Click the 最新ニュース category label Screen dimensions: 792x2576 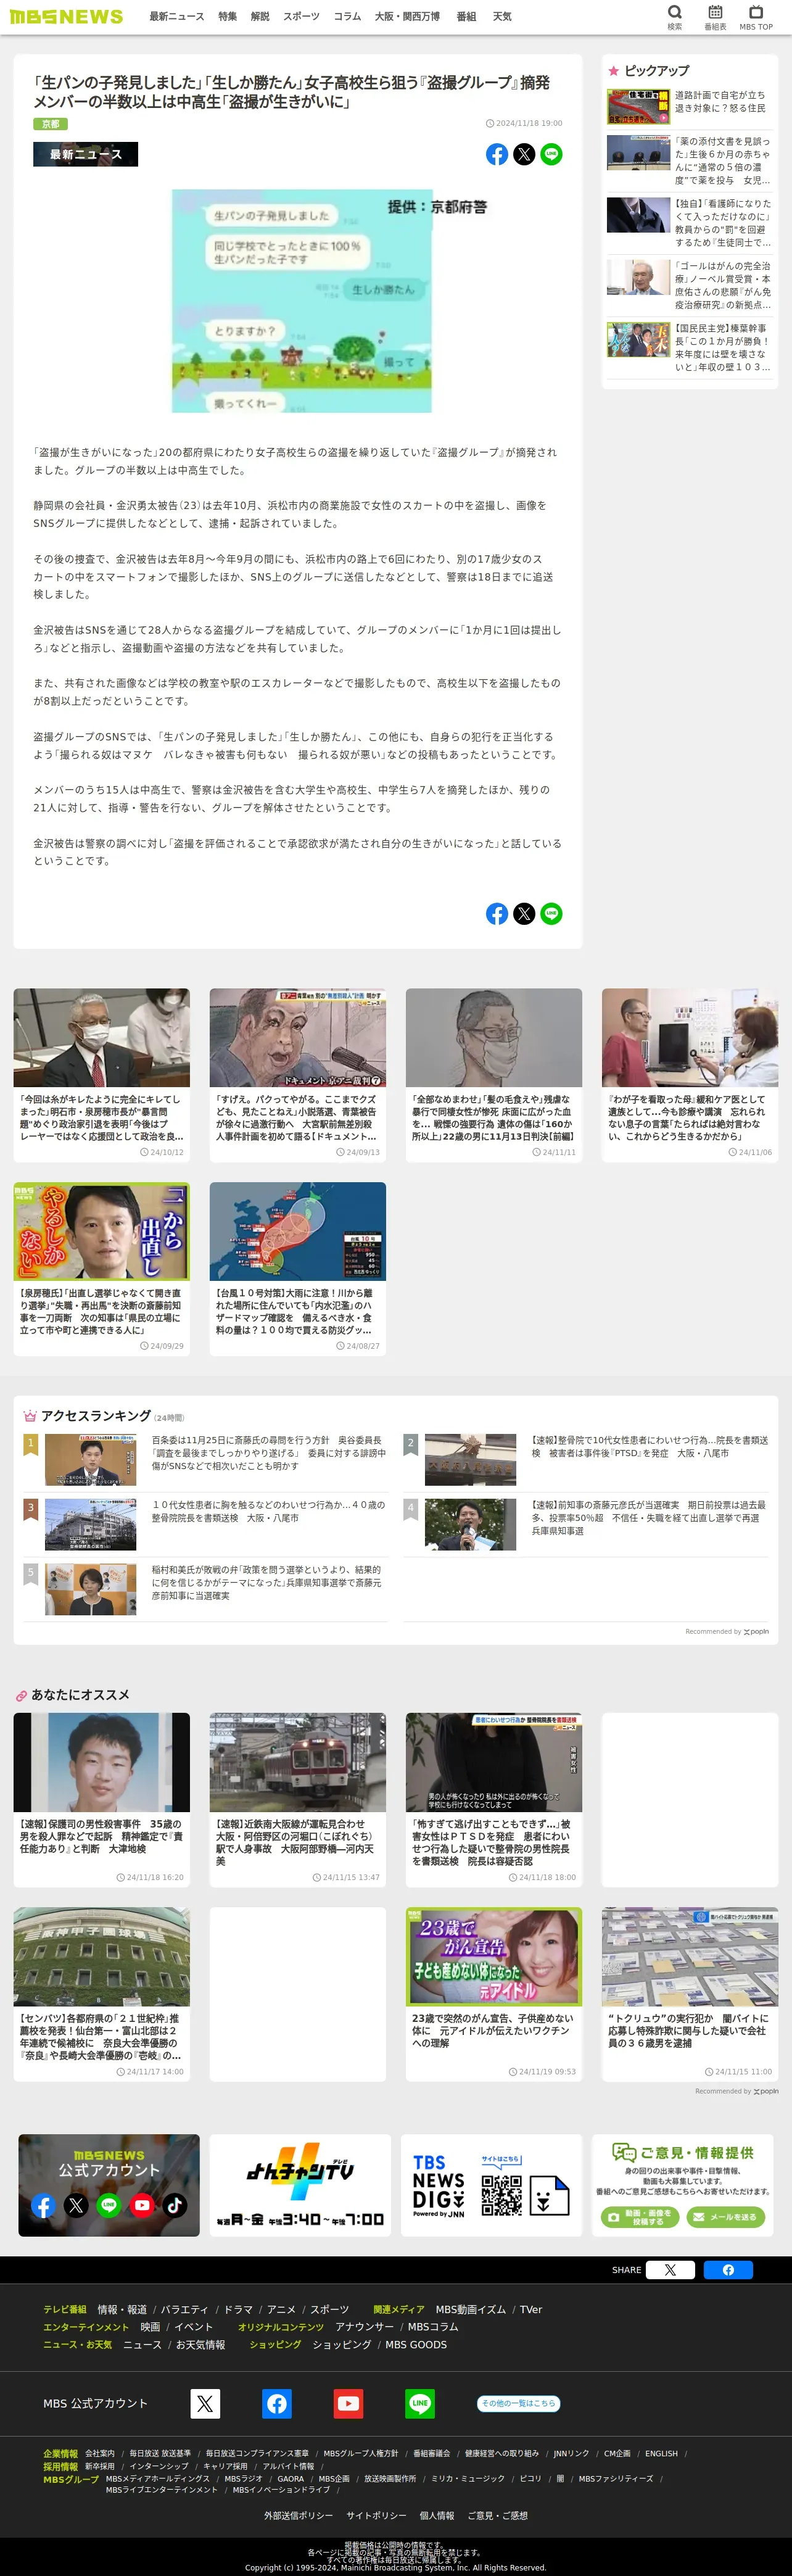click(85, 154)
